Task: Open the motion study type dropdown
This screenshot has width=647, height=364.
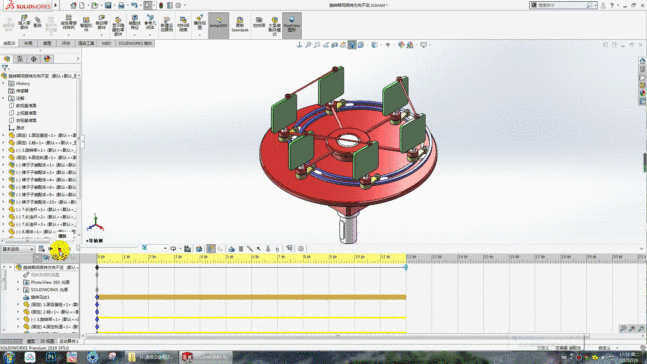Action: coord(18,249)
